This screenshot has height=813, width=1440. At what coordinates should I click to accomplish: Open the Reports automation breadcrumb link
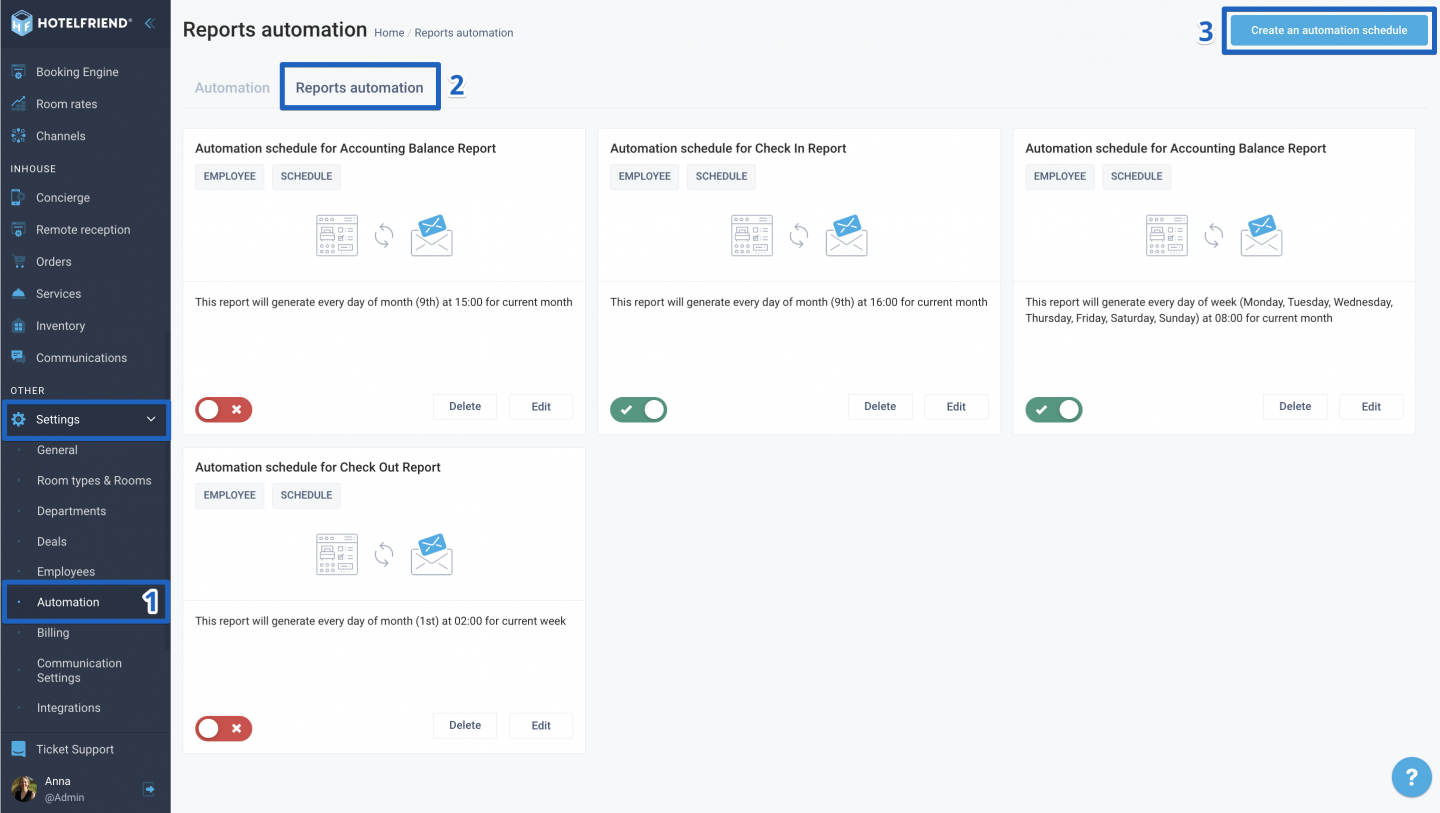[463, 32]
